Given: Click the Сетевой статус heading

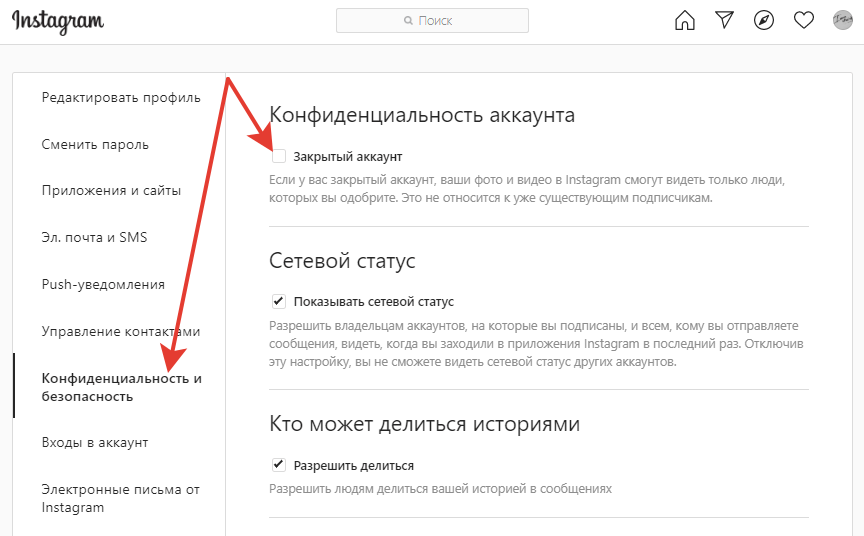Looking at the screenshot, I should pyautogui.click(x=342, y=260).
